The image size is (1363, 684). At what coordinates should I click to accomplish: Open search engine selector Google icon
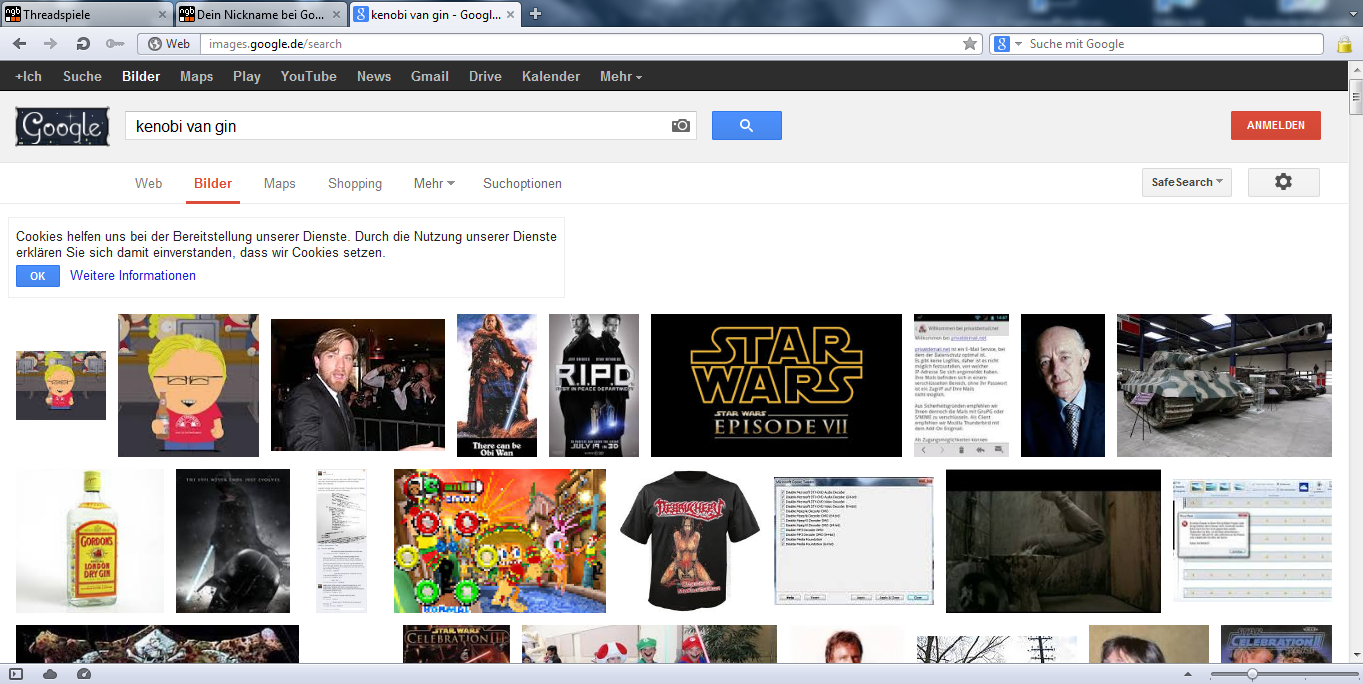click(1007, 44)
